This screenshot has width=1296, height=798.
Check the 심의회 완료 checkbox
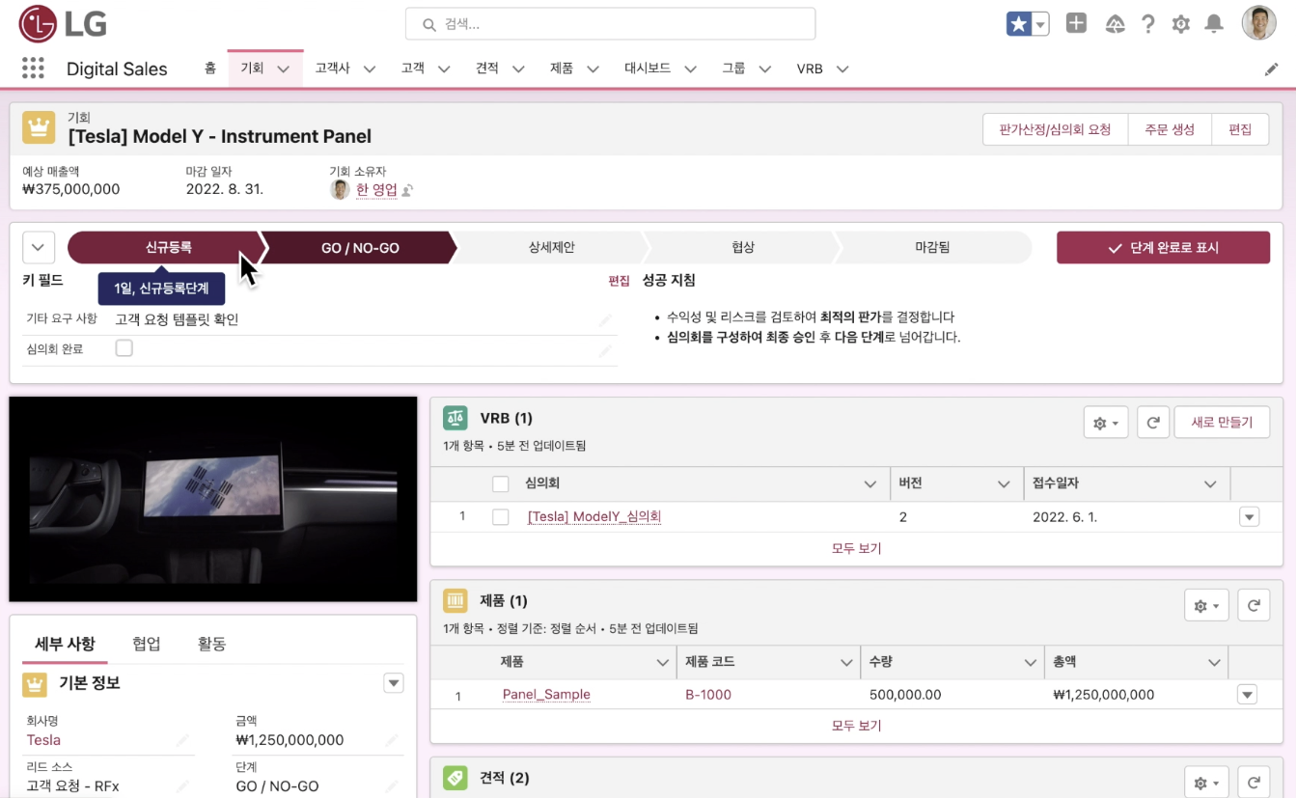point(124,348)
